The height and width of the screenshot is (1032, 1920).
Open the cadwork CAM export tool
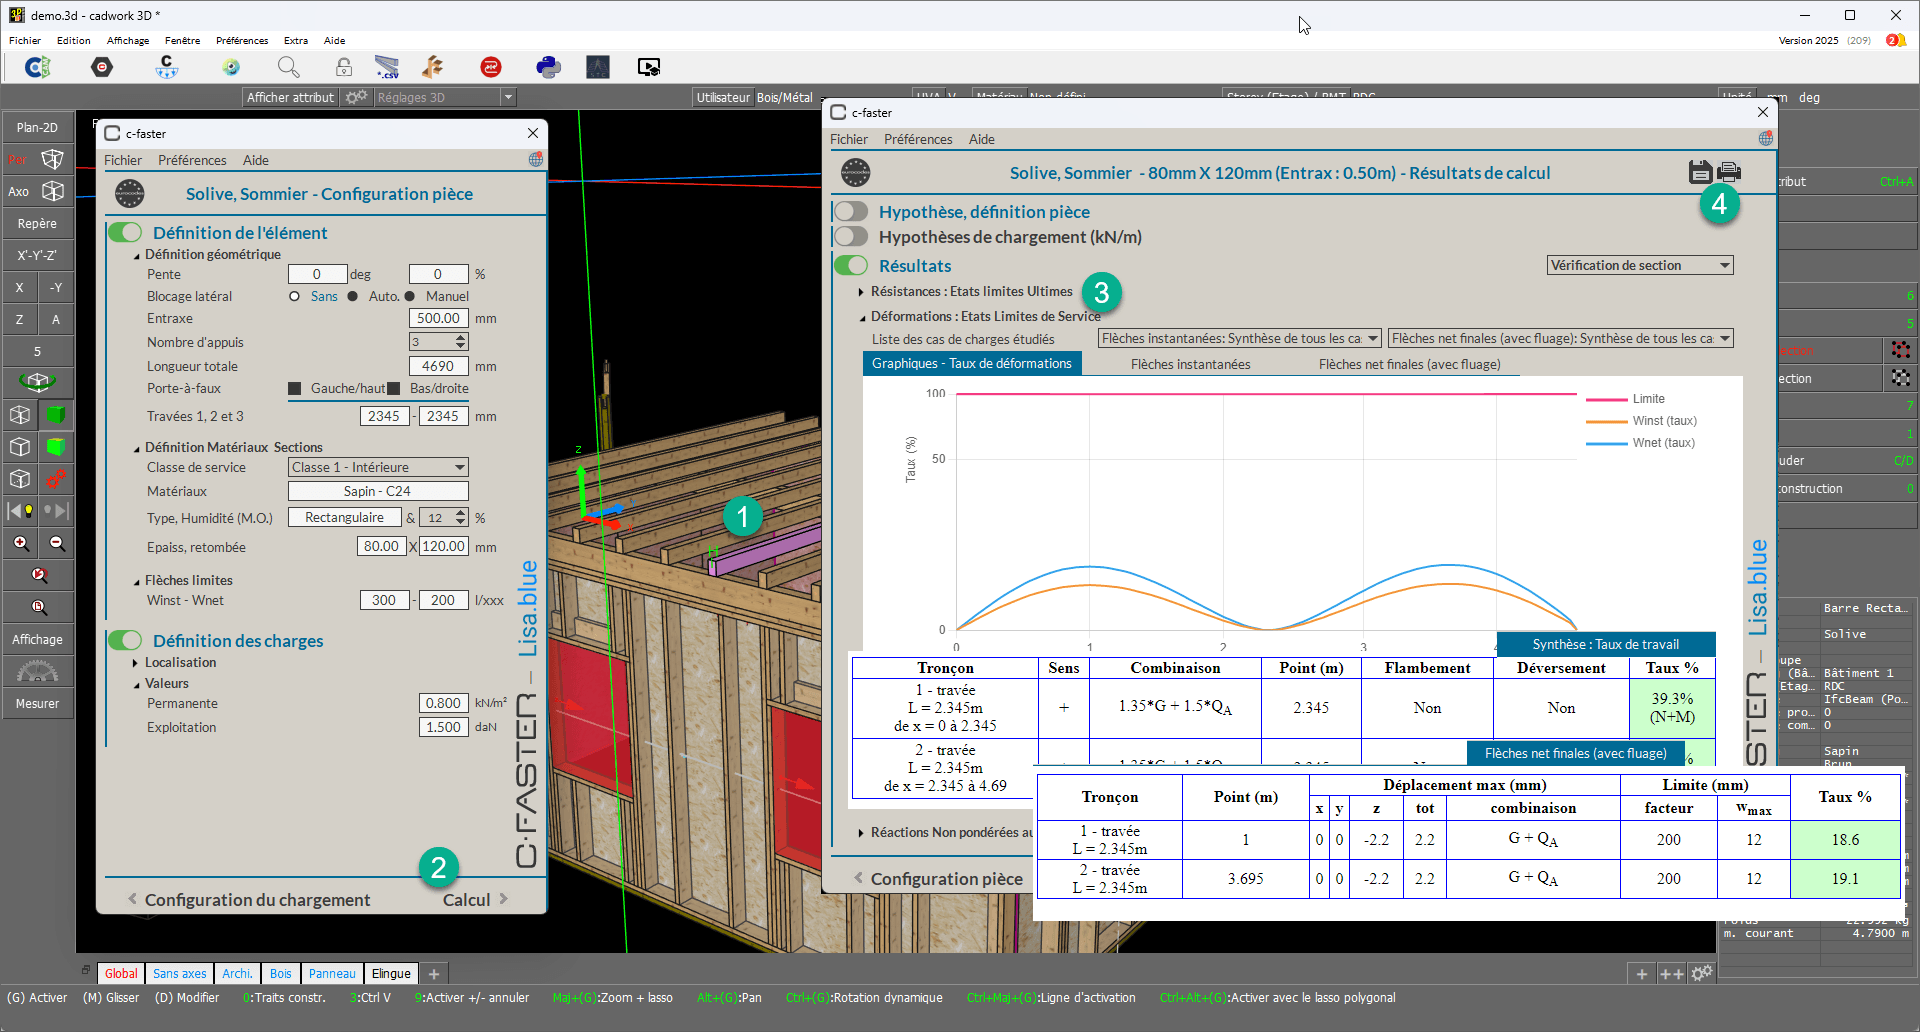(38, 67)
